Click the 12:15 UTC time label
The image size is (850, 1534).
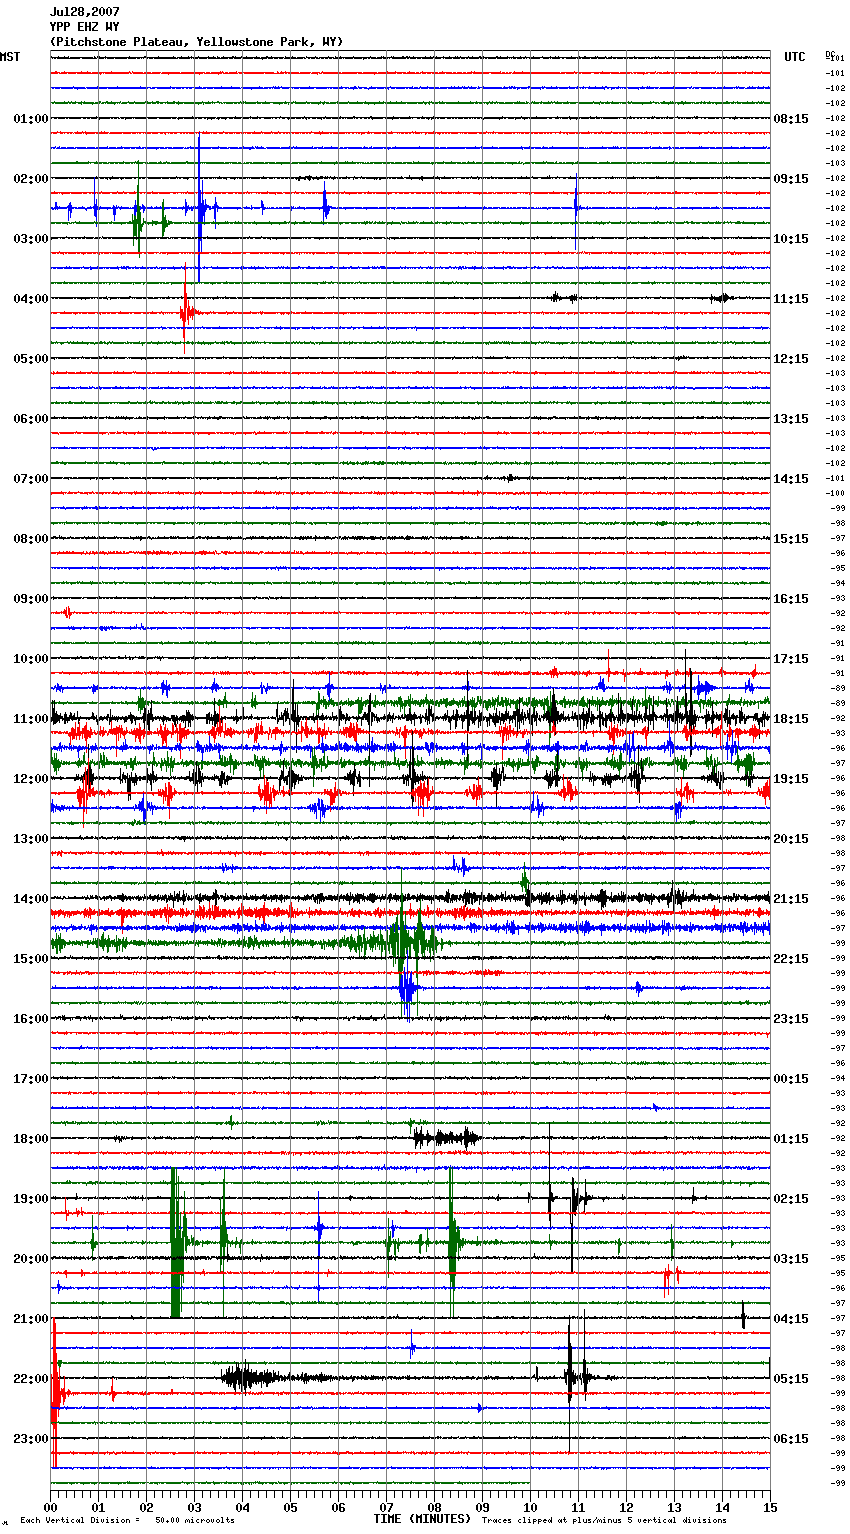(791, 359)
